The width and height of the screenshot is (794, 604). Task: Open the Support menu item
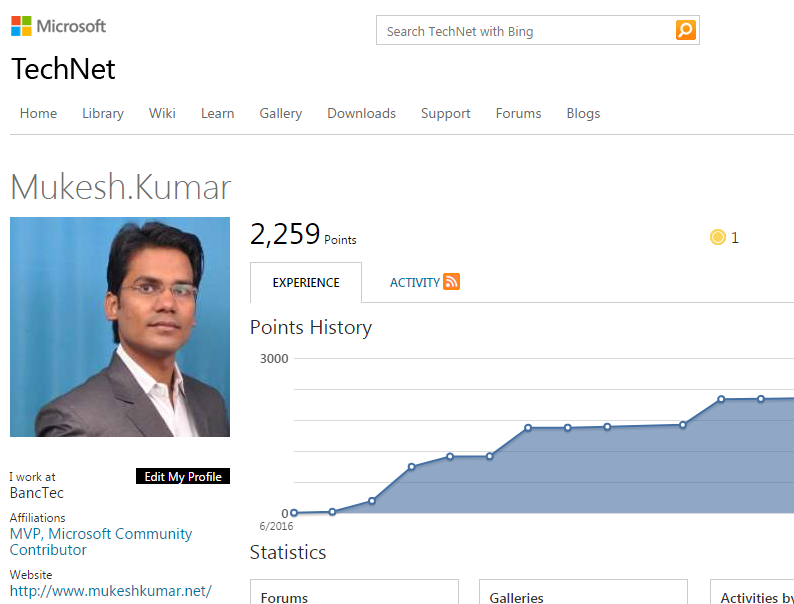coord(446,113)
